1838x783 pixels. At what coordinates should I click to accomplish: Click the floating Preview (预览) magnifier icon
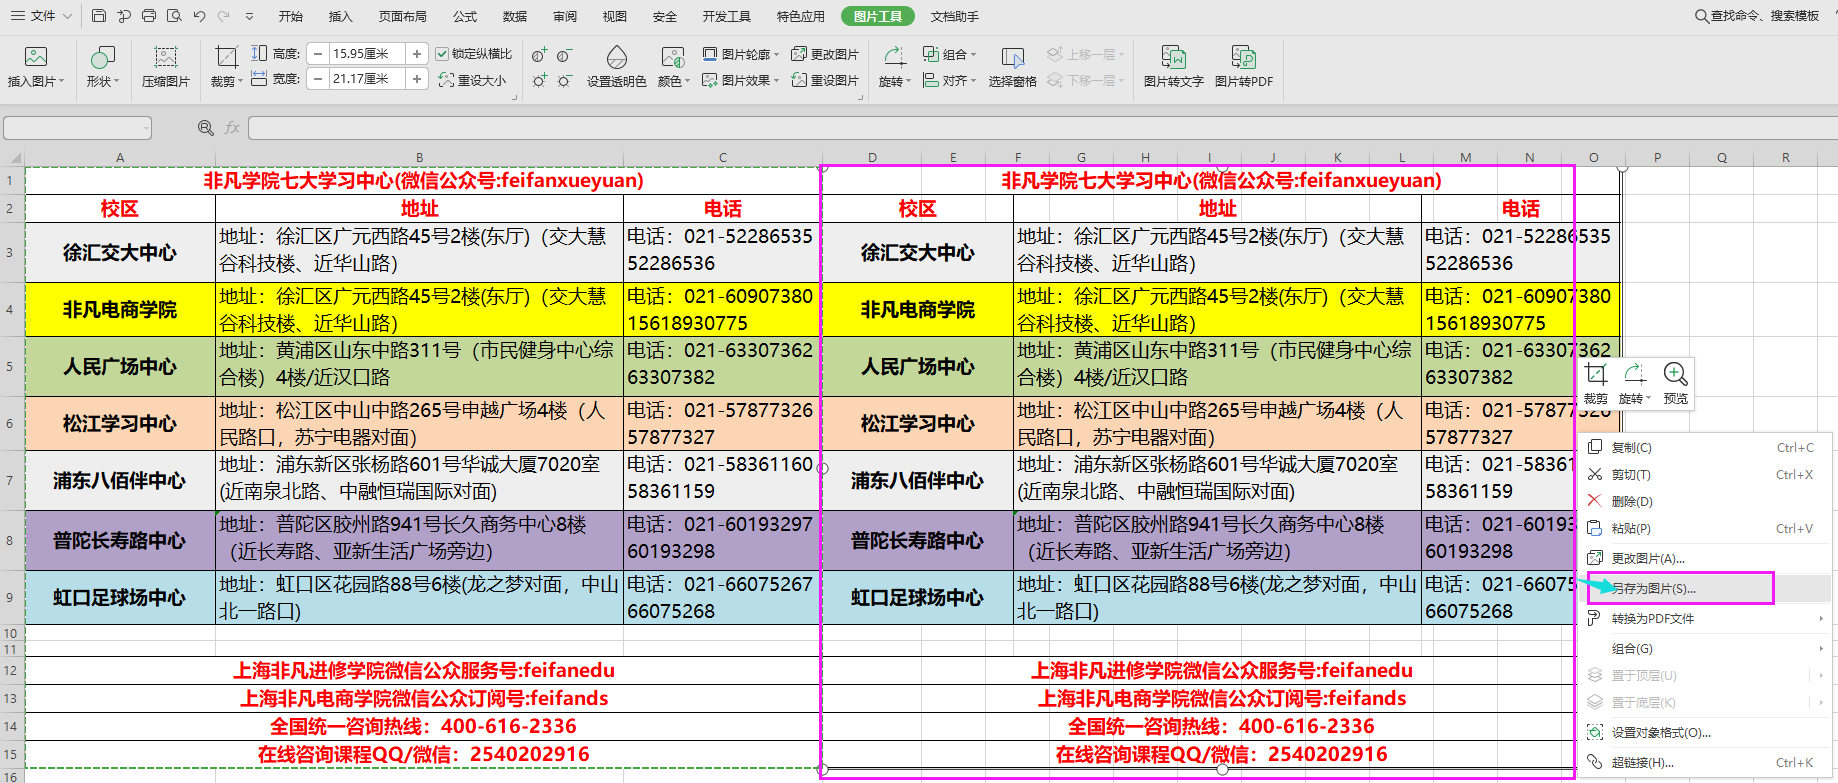1675,374
